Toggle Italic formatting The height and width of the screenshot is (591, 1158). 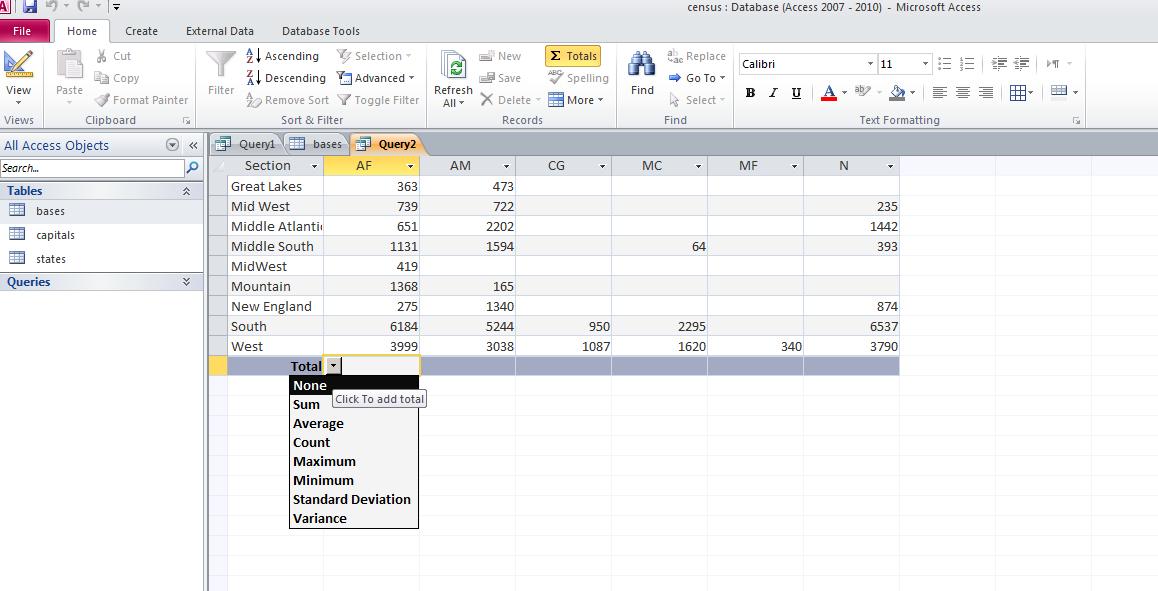click(773, 93)
